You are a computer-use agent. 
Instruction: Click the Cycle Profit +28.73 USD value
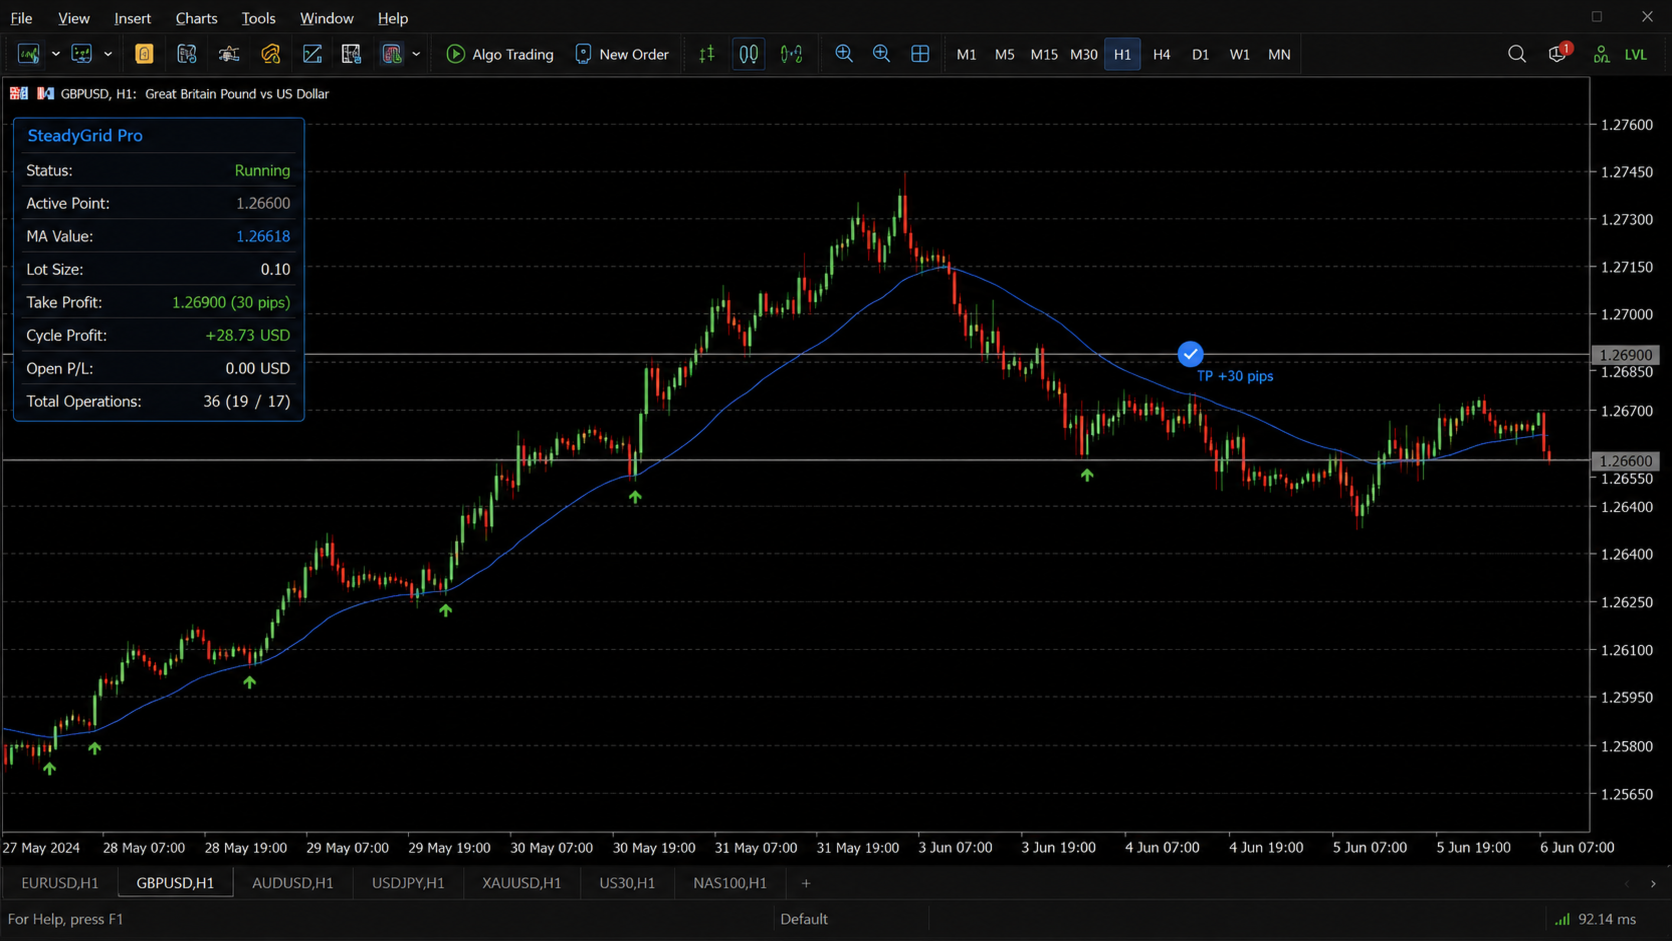point(247,335)
